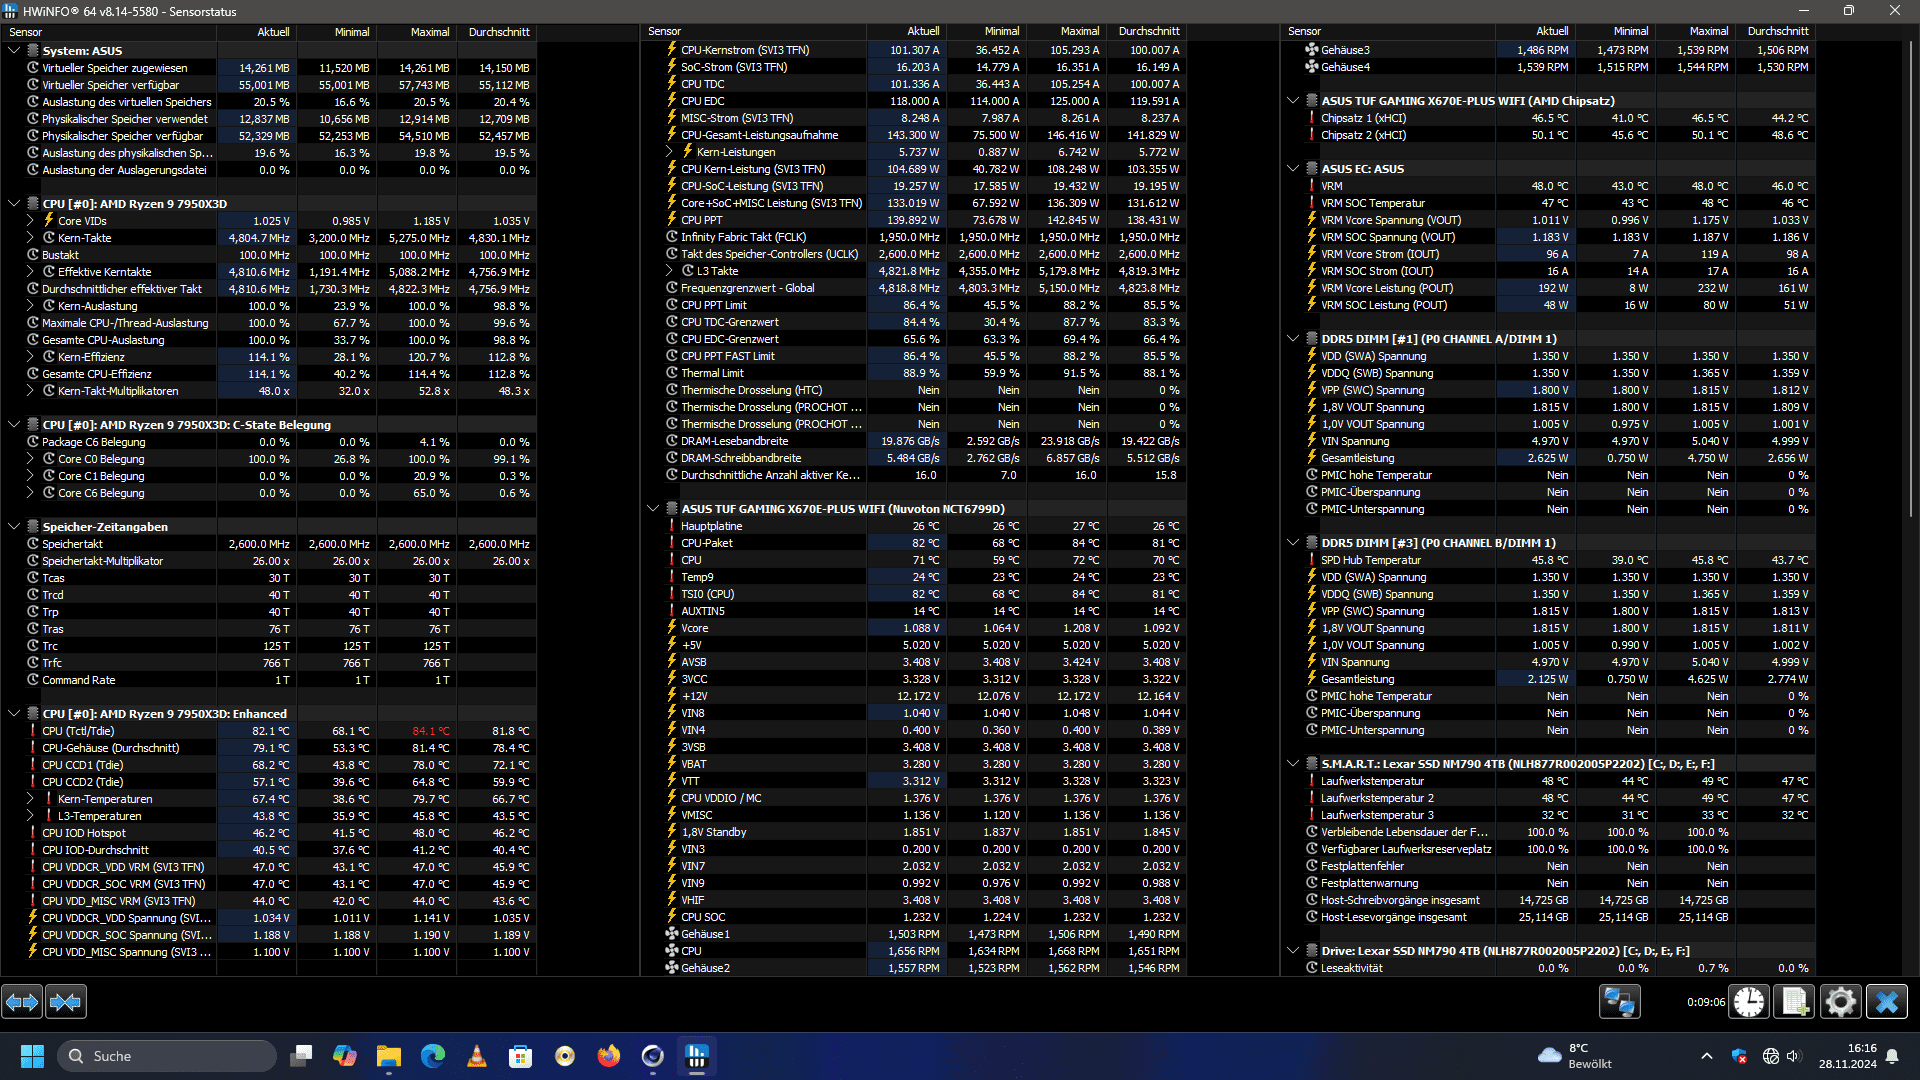This screenshot has height=1080, width=1920.
Task: Expand the Kern-Takte sub-entries
Action: [x=30, y=238]
